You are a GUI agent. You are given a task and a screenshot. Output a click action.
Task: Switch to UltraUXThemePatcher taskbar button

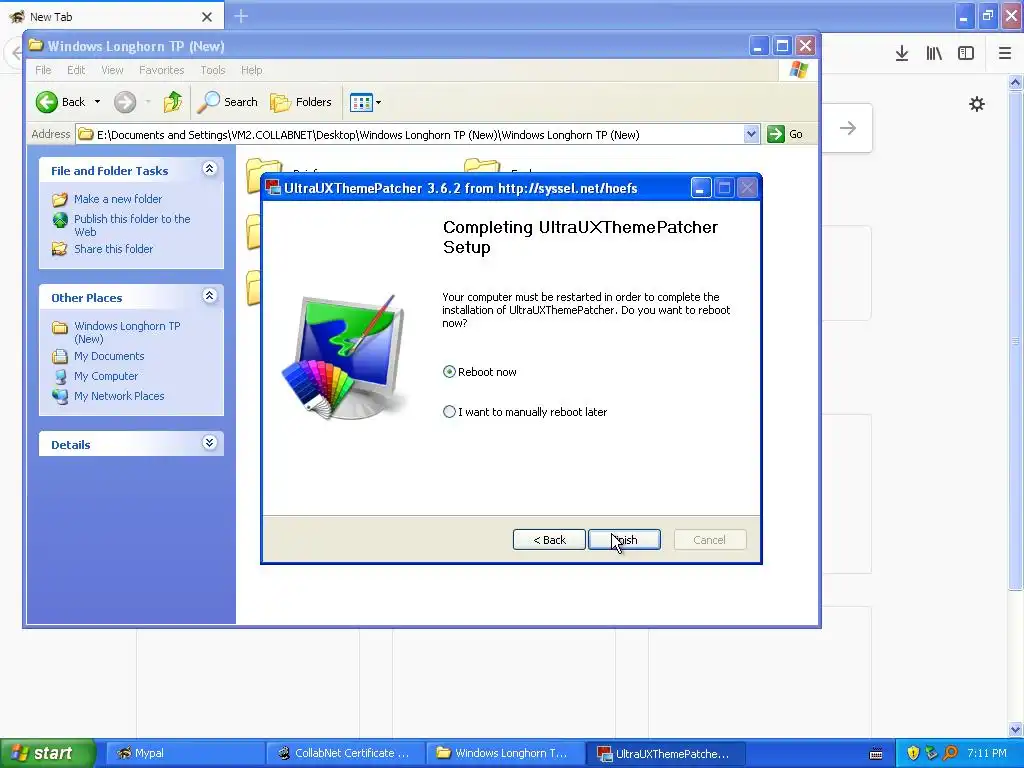pos(665,753)
